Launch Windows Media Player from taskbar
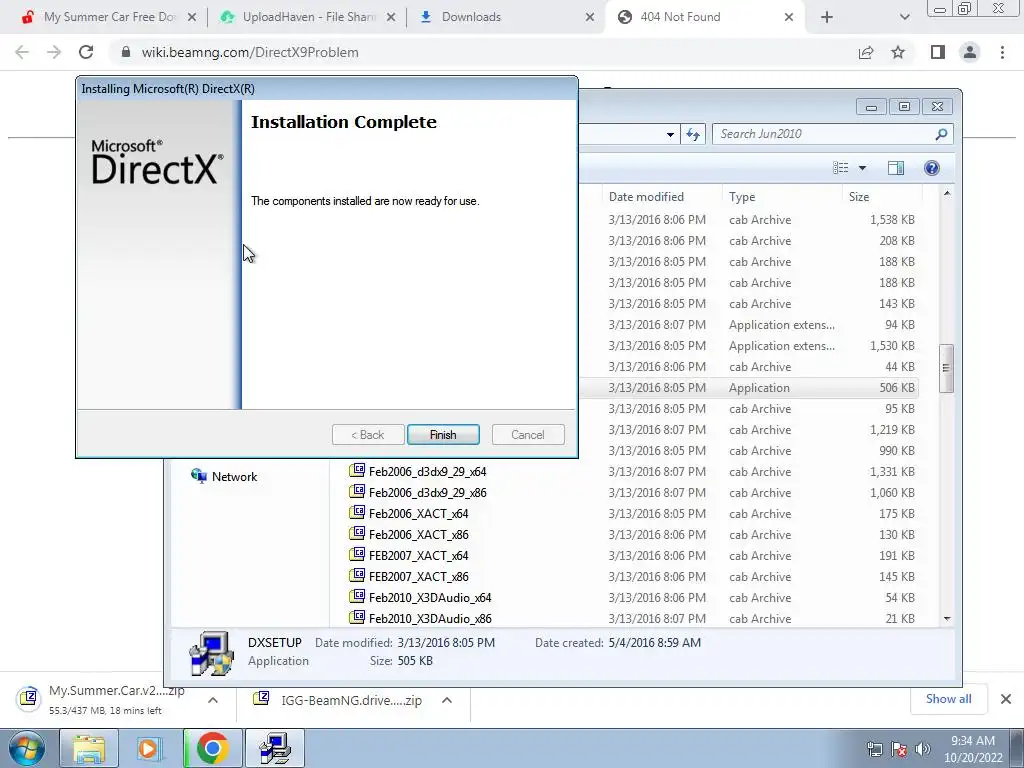1024x768 pixels. 150,748
